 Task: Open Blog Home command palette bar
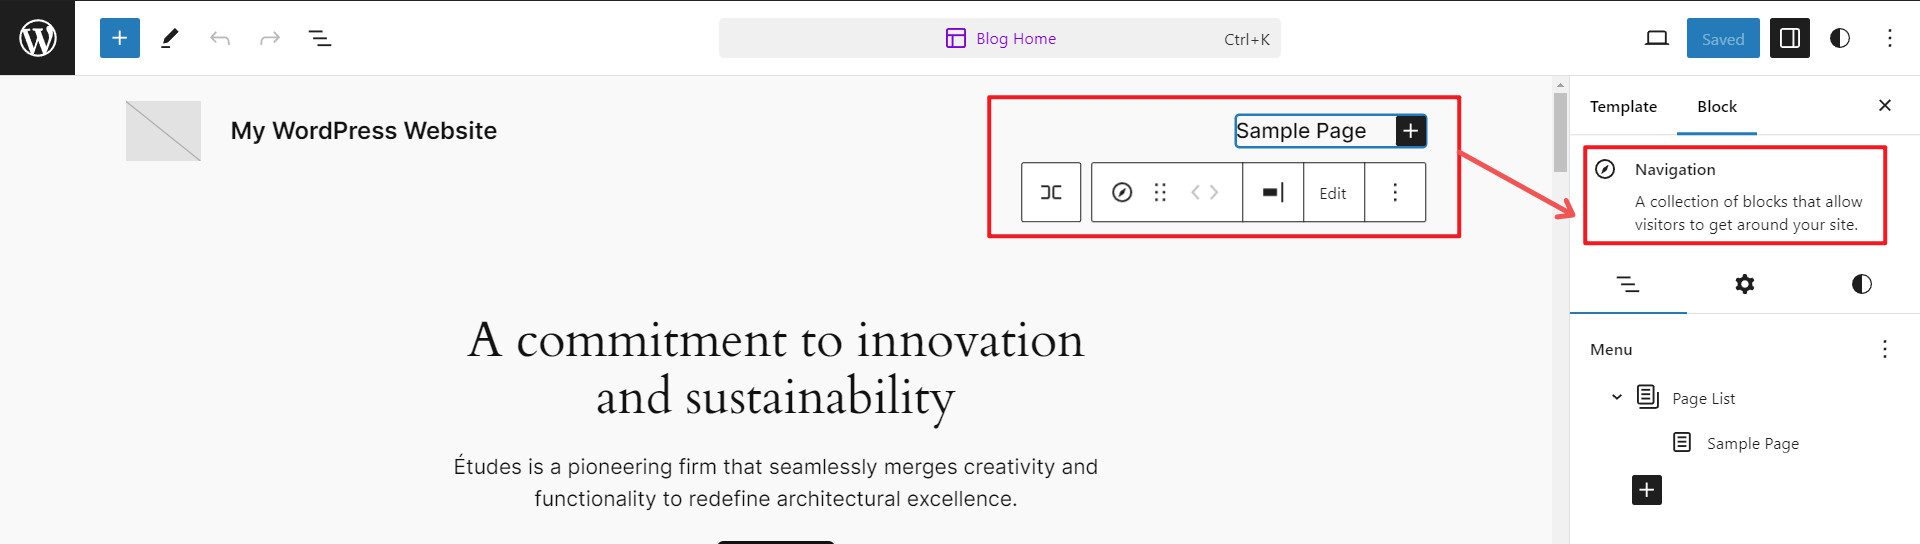(999, 38)
